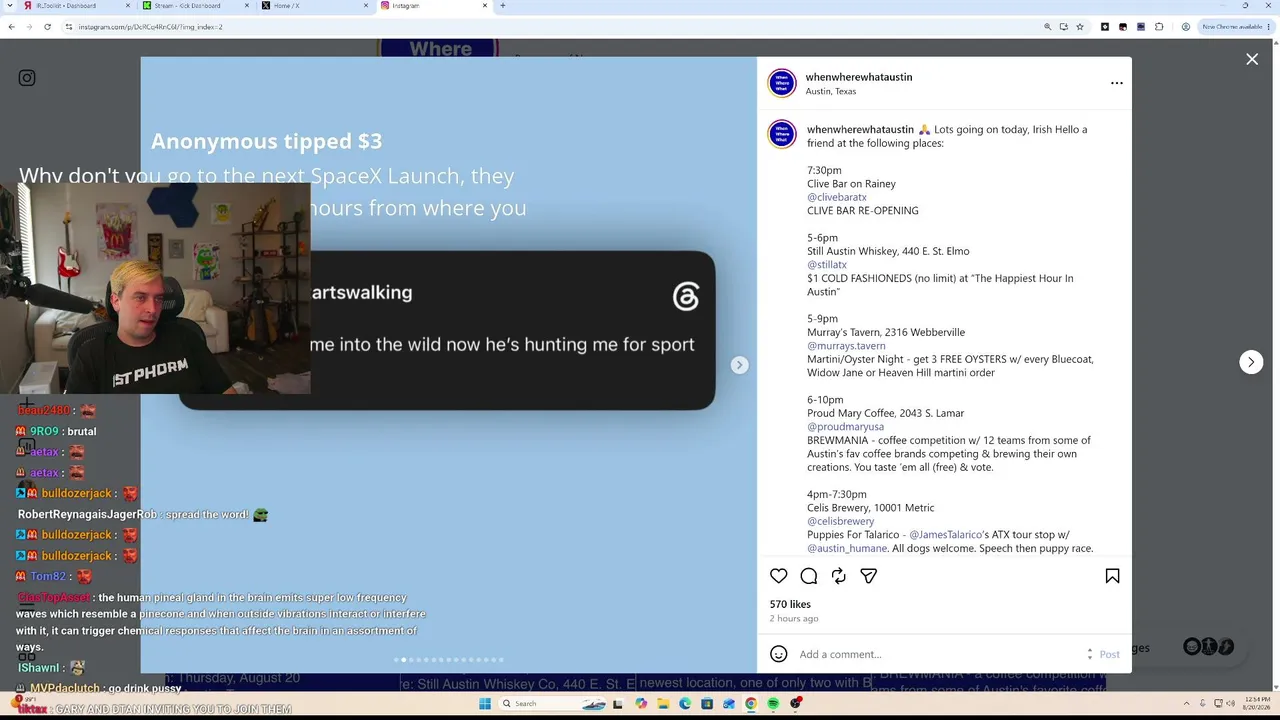Click the Threads logo on the image card
This screenshot has width=1280, height=720.
point(686,296)
